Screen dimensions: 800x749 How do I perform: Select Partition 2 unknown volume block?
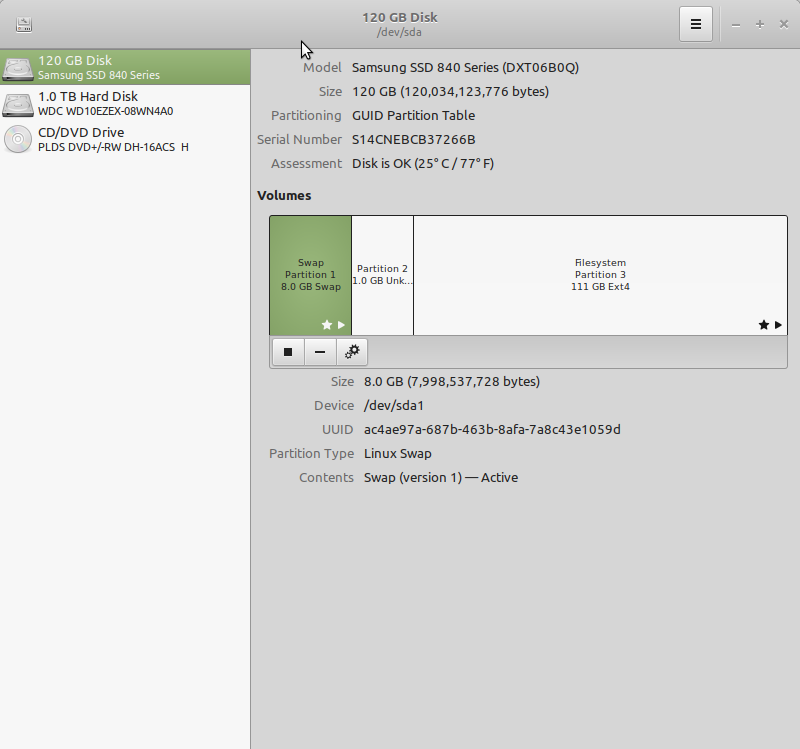(382, 275)
